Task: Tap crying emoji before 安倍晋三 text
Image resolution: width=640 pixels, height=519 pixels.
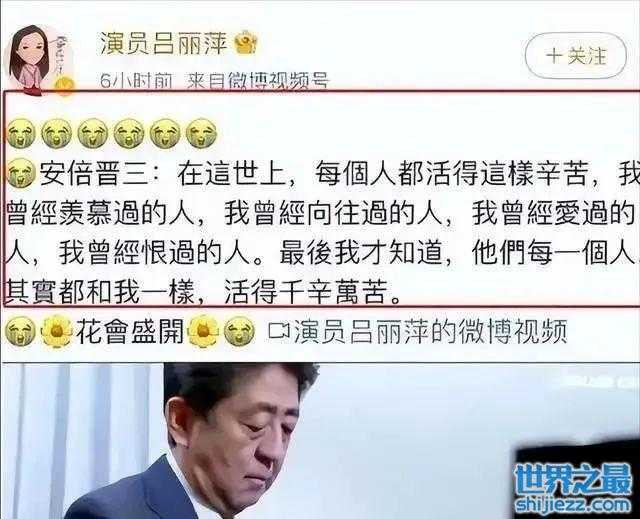Action: 21,173
